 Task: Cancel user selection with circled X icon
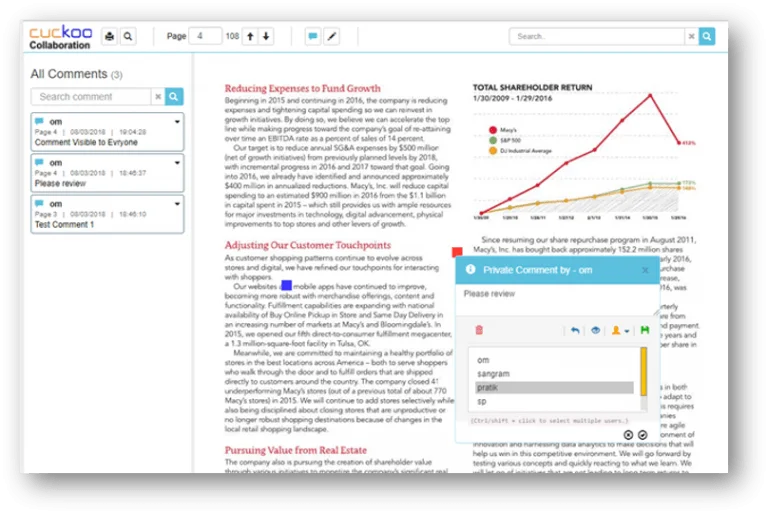coord(628,435)
